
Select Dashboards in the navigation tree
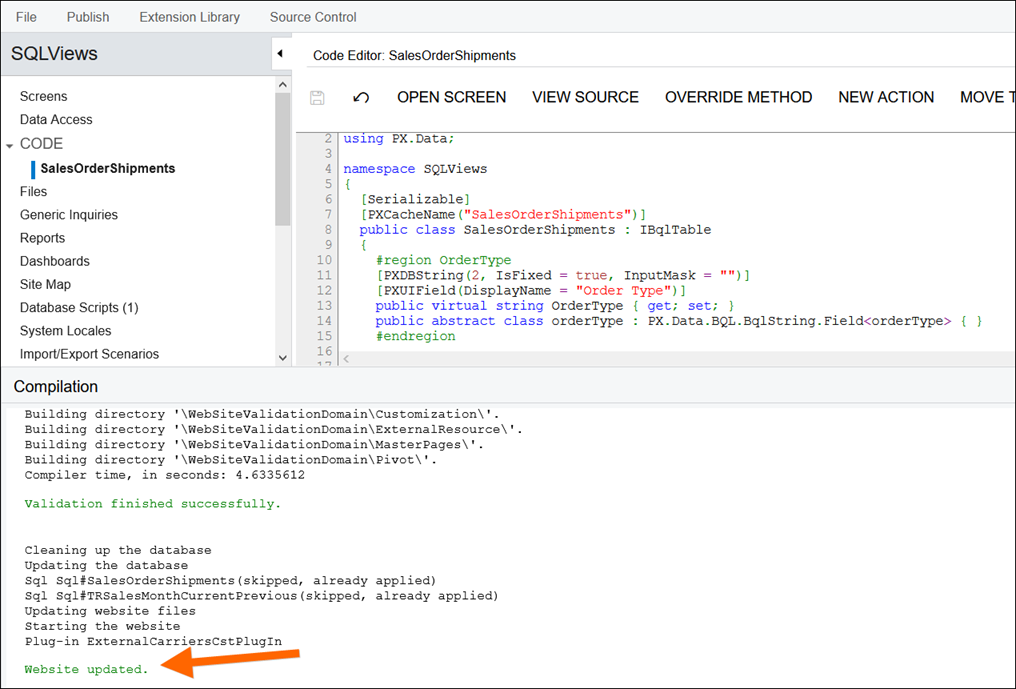point(54,262)
